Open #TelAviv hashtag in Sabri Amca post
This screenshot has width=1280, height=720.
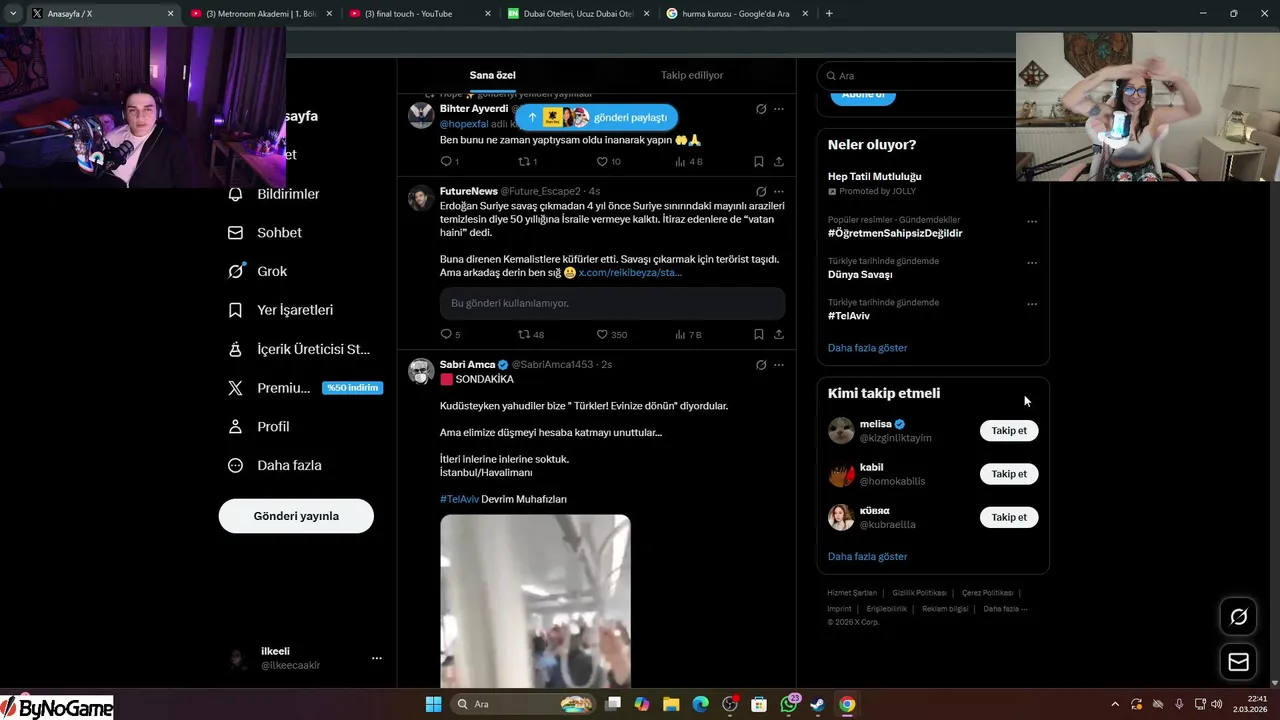(459, 499)
